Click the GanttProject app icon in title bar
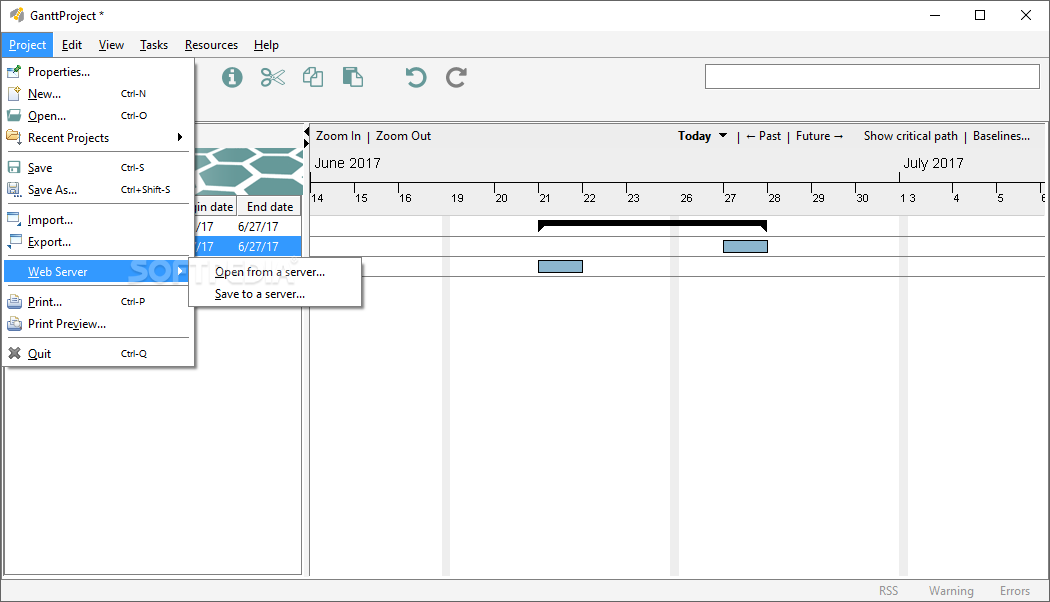 16,15
